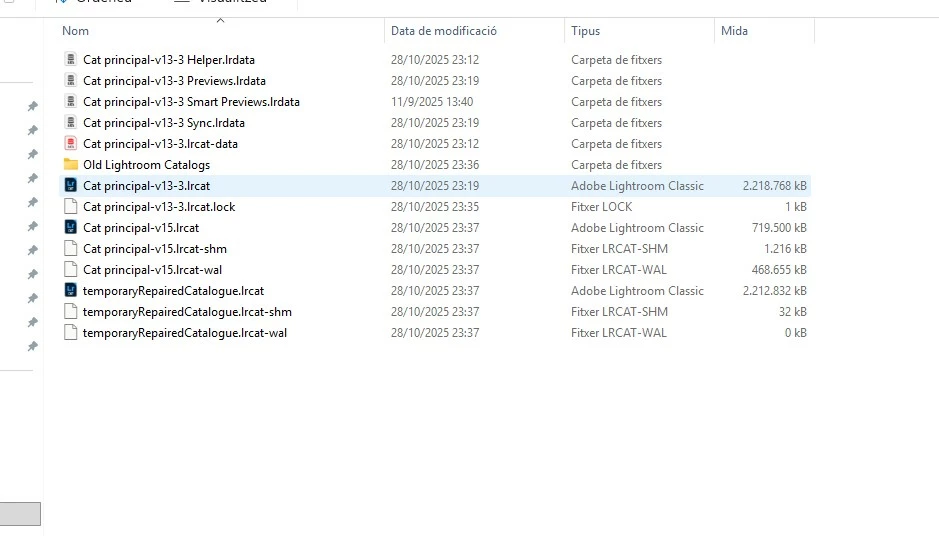This screenshot has height=536, width=939.
Task: Select file name Cat principal-v13-3 Helper.lrdata
Action: coord(169,59)
